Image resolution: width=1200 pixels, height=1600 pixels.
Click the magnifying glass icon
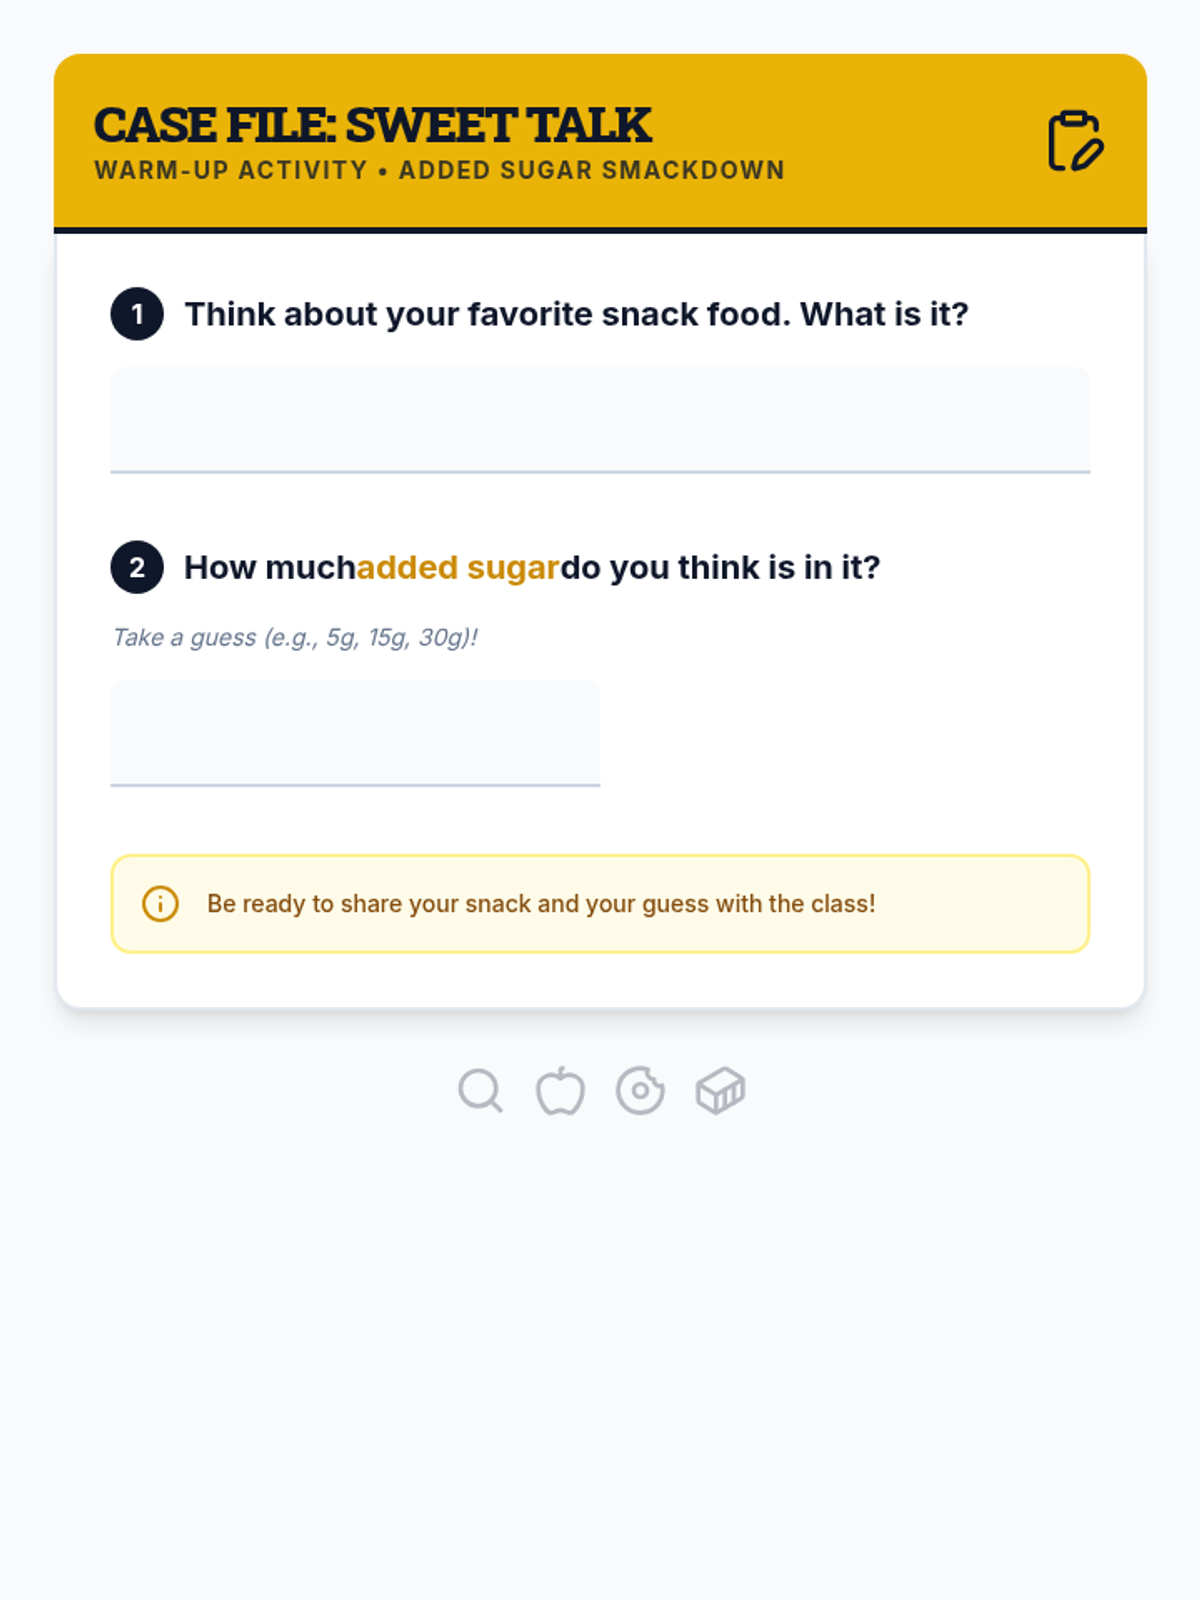[x=480, y=1090]
